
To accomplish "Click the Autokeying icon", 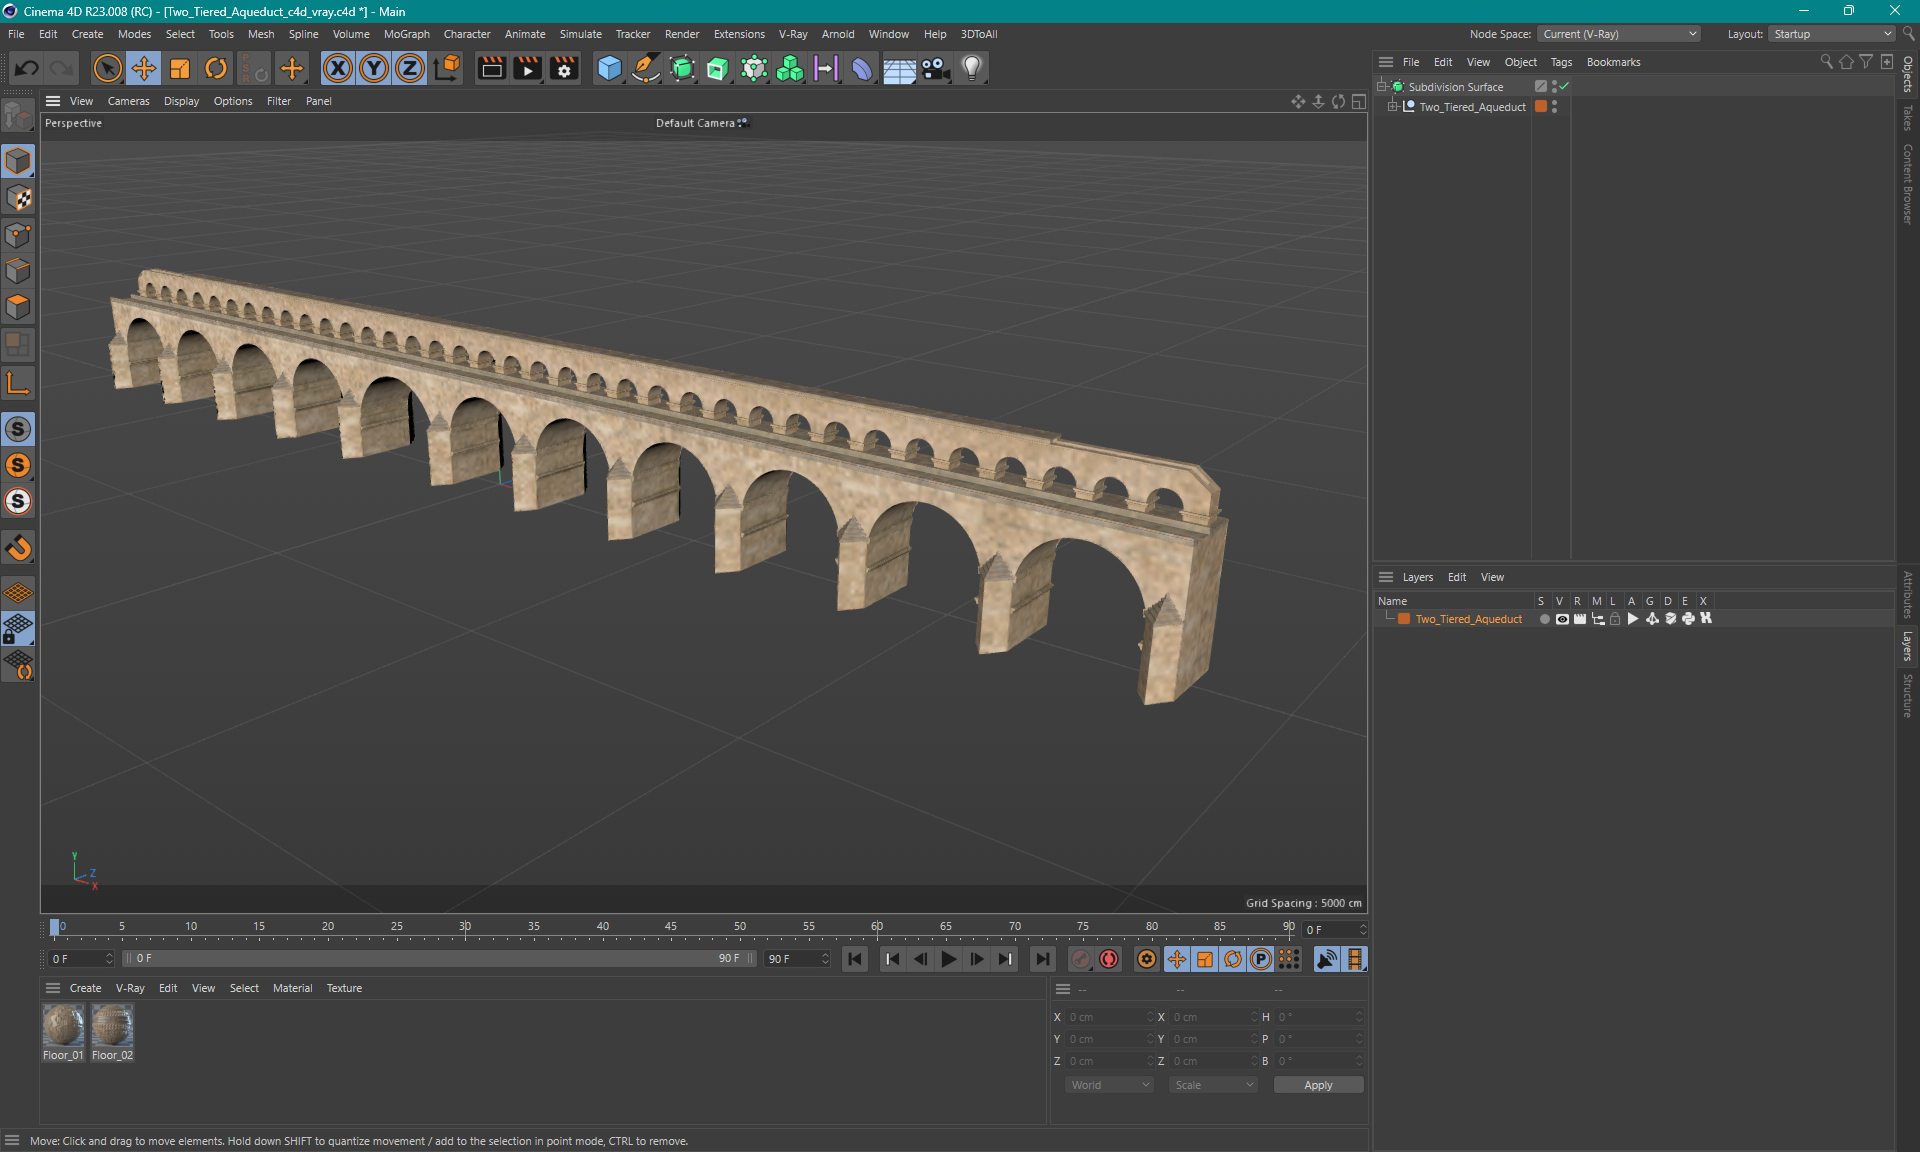I will [1109, 959].
